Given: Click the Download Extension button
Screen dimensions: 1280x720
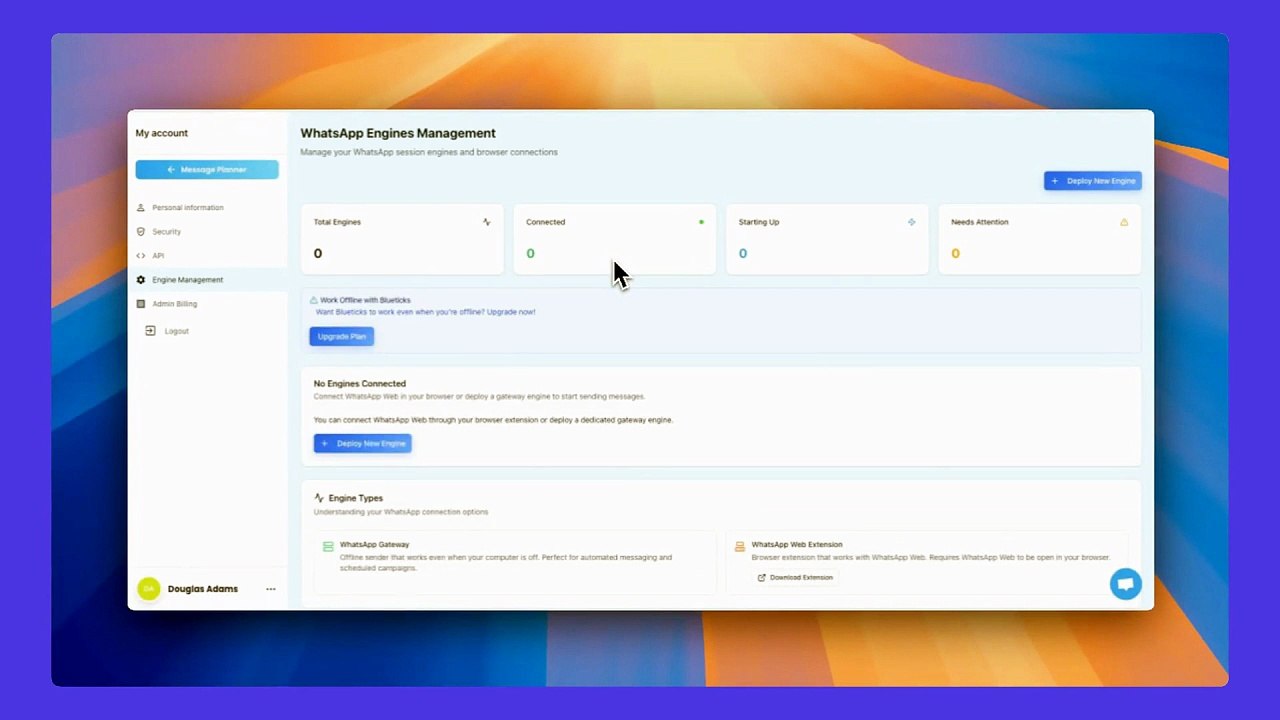Looking at the screenshot, I should point(795,578).
